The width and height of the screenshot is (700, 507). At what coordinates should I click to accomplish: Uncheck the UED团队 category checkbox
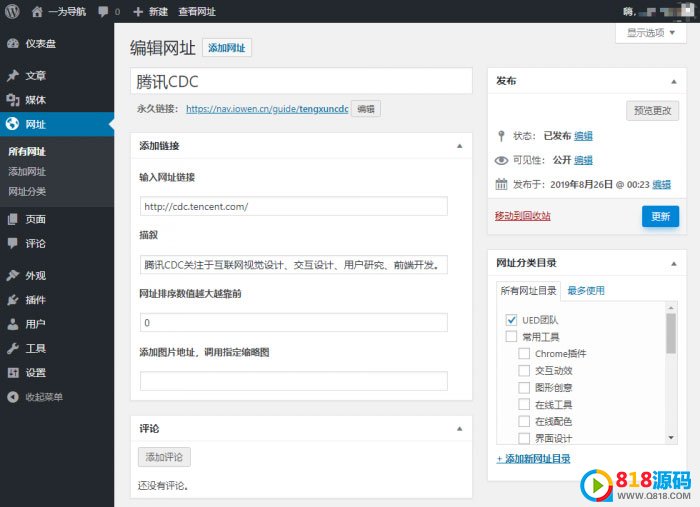511,320
